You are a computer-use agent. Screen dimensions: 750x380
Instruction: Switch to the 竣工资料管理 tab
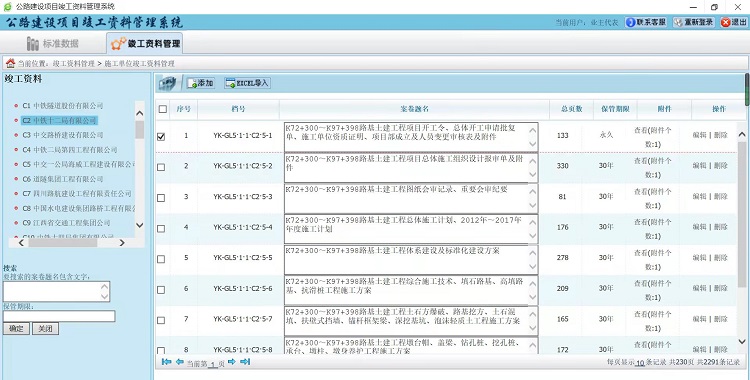pyautogui.click(x=145, y=44)
